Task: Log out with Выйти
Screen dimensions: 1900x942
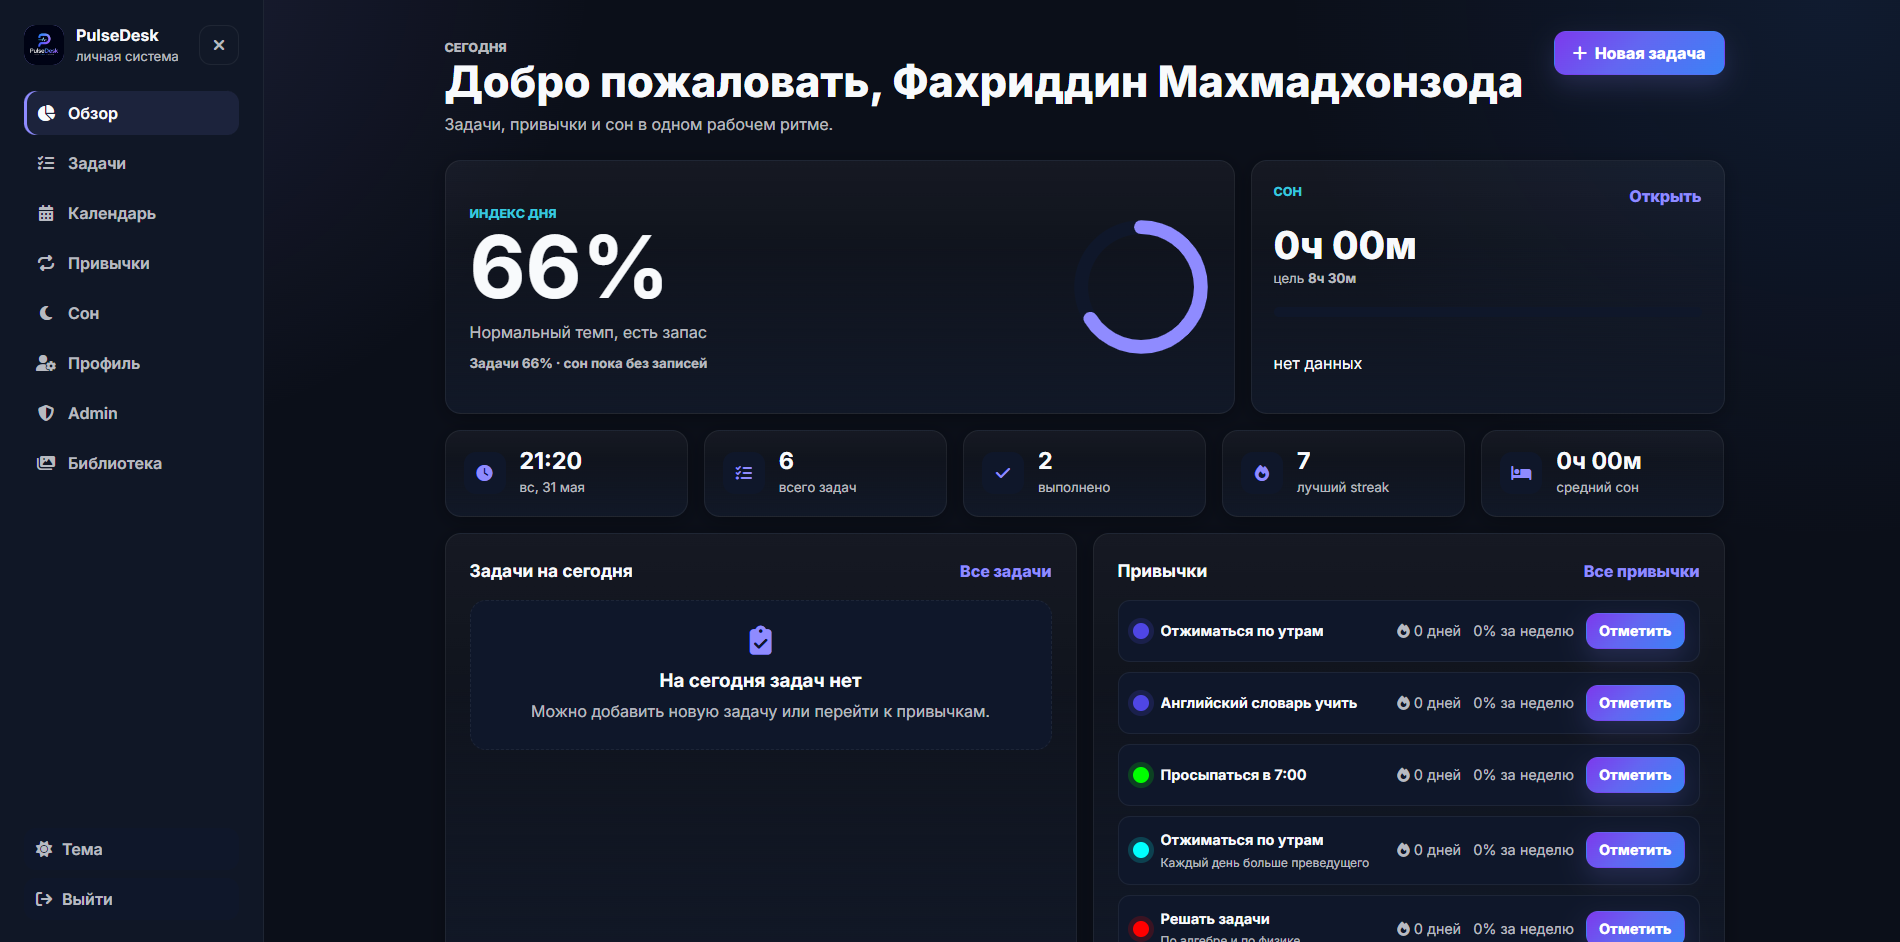Action: click(132, 899)
